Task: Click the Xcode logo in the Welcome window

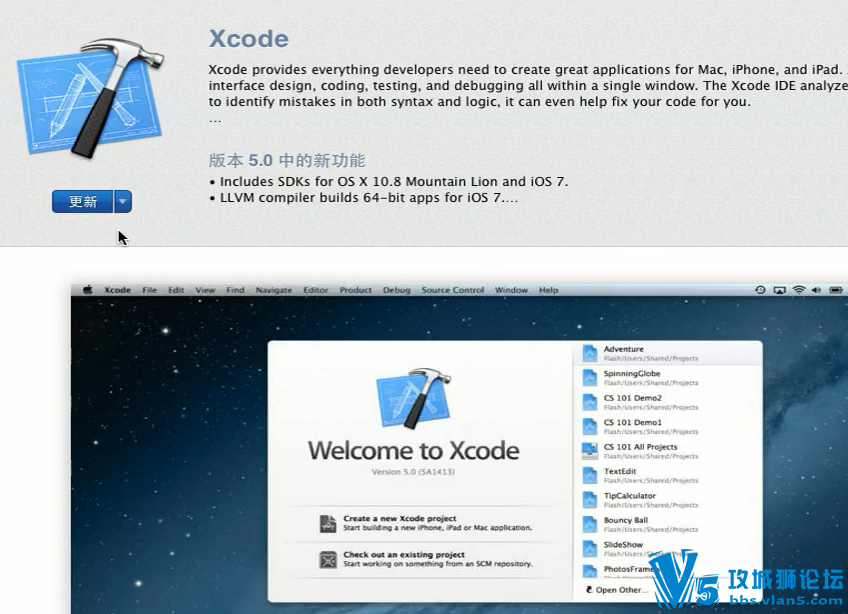Action: coord(414,399)
